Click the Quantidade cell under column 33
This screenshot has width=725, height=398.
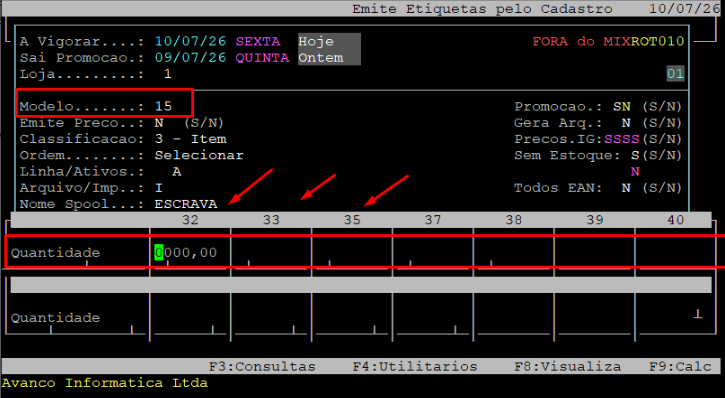pyautogui.click(x=271, y=252)
